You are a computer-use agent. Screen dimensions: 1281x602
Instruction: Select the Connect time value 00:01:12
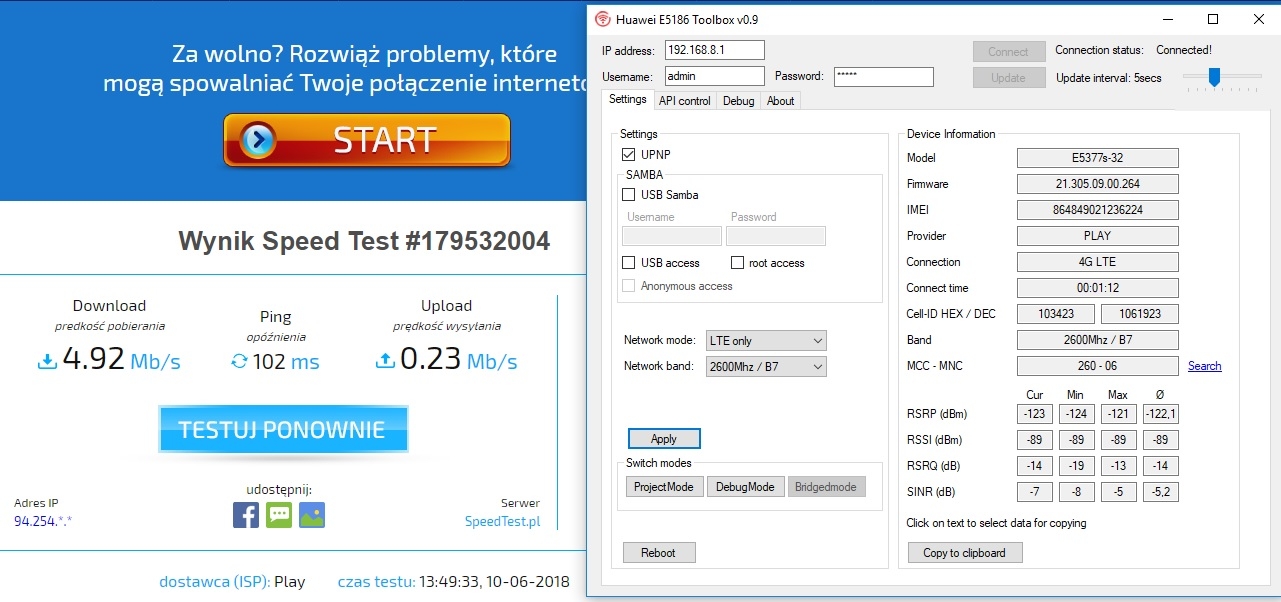point(1098,288)
